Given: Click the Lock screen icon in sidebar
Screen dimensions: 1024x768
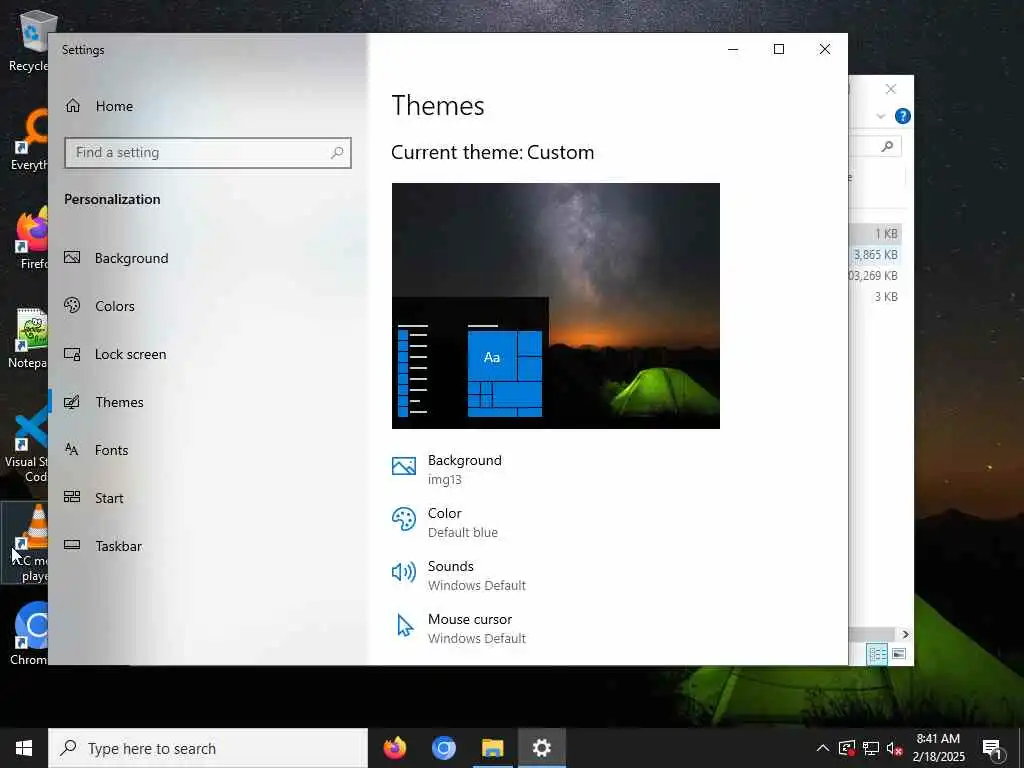Looking at the screenshot, I should 72,354.
